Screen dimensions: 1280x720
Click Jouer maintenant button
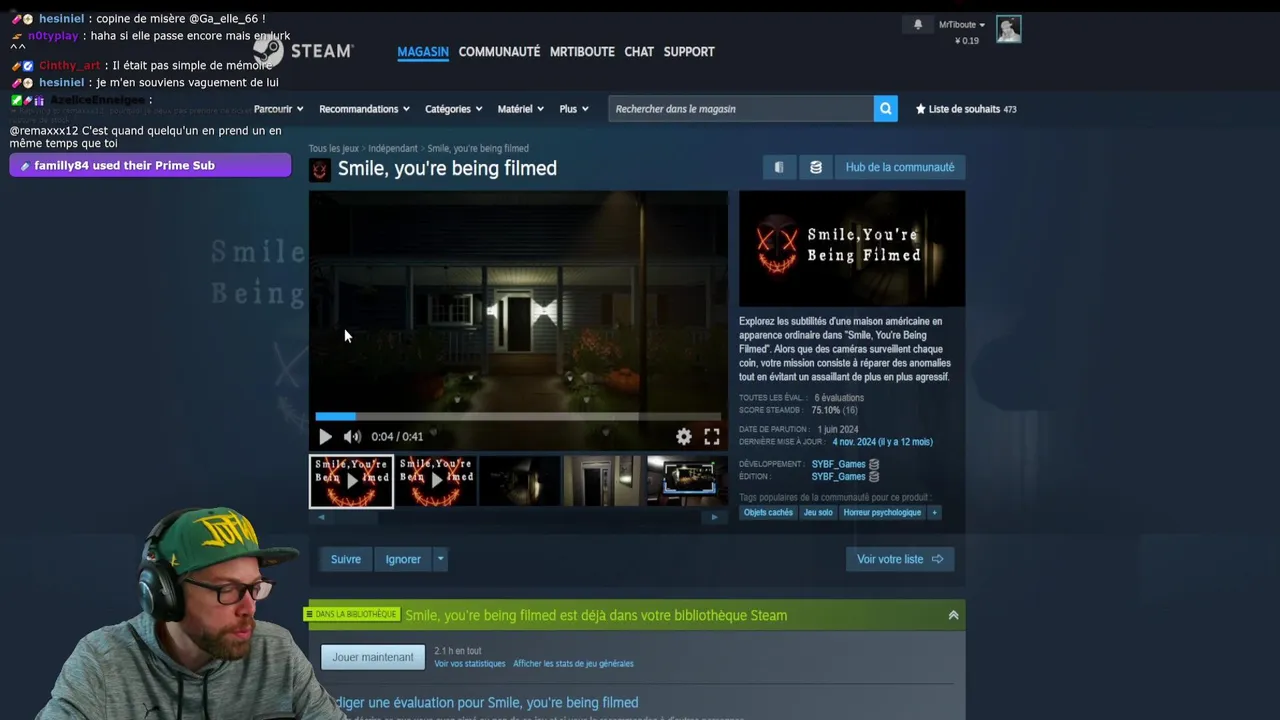[373, 657]
